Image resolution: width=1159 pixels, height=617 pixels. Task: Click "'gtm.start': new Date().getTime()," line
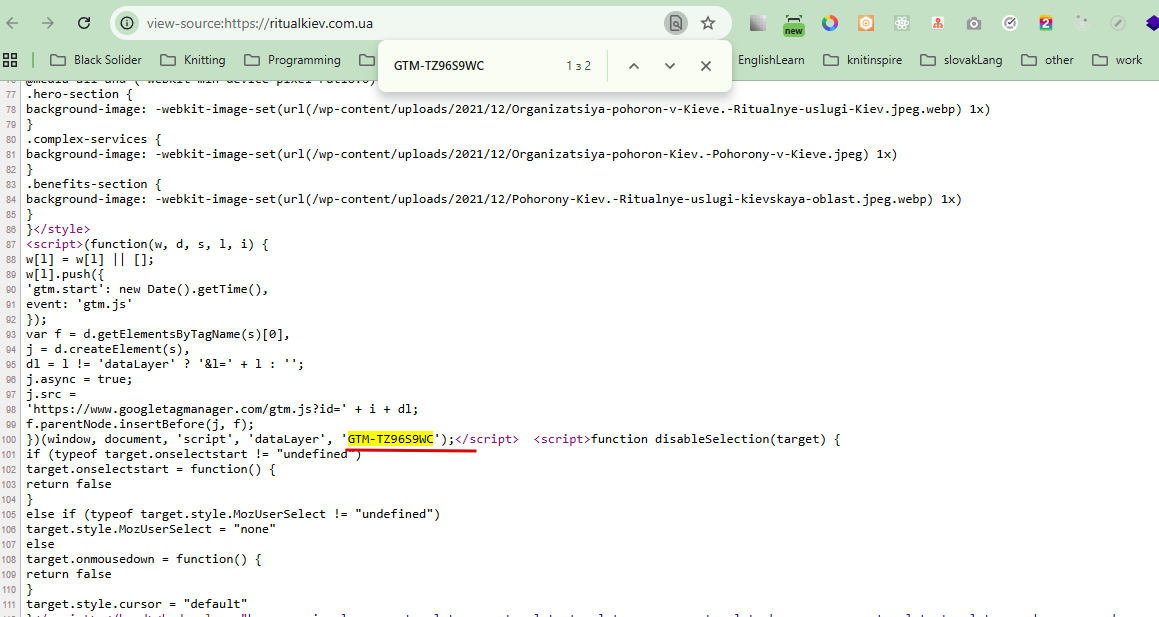[x=147, y=289]
